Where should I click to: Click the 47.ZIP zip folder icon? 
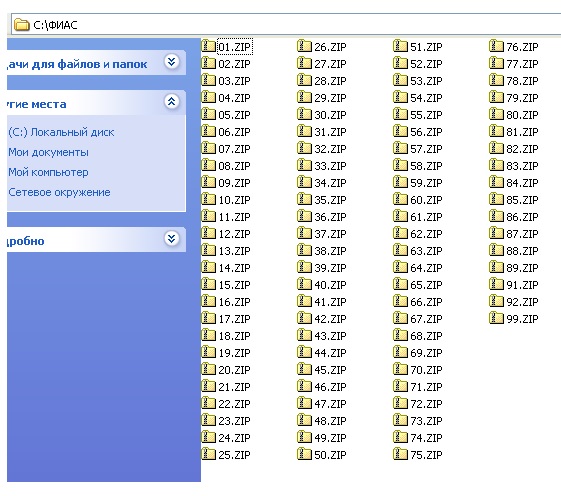tap(304, 403)
